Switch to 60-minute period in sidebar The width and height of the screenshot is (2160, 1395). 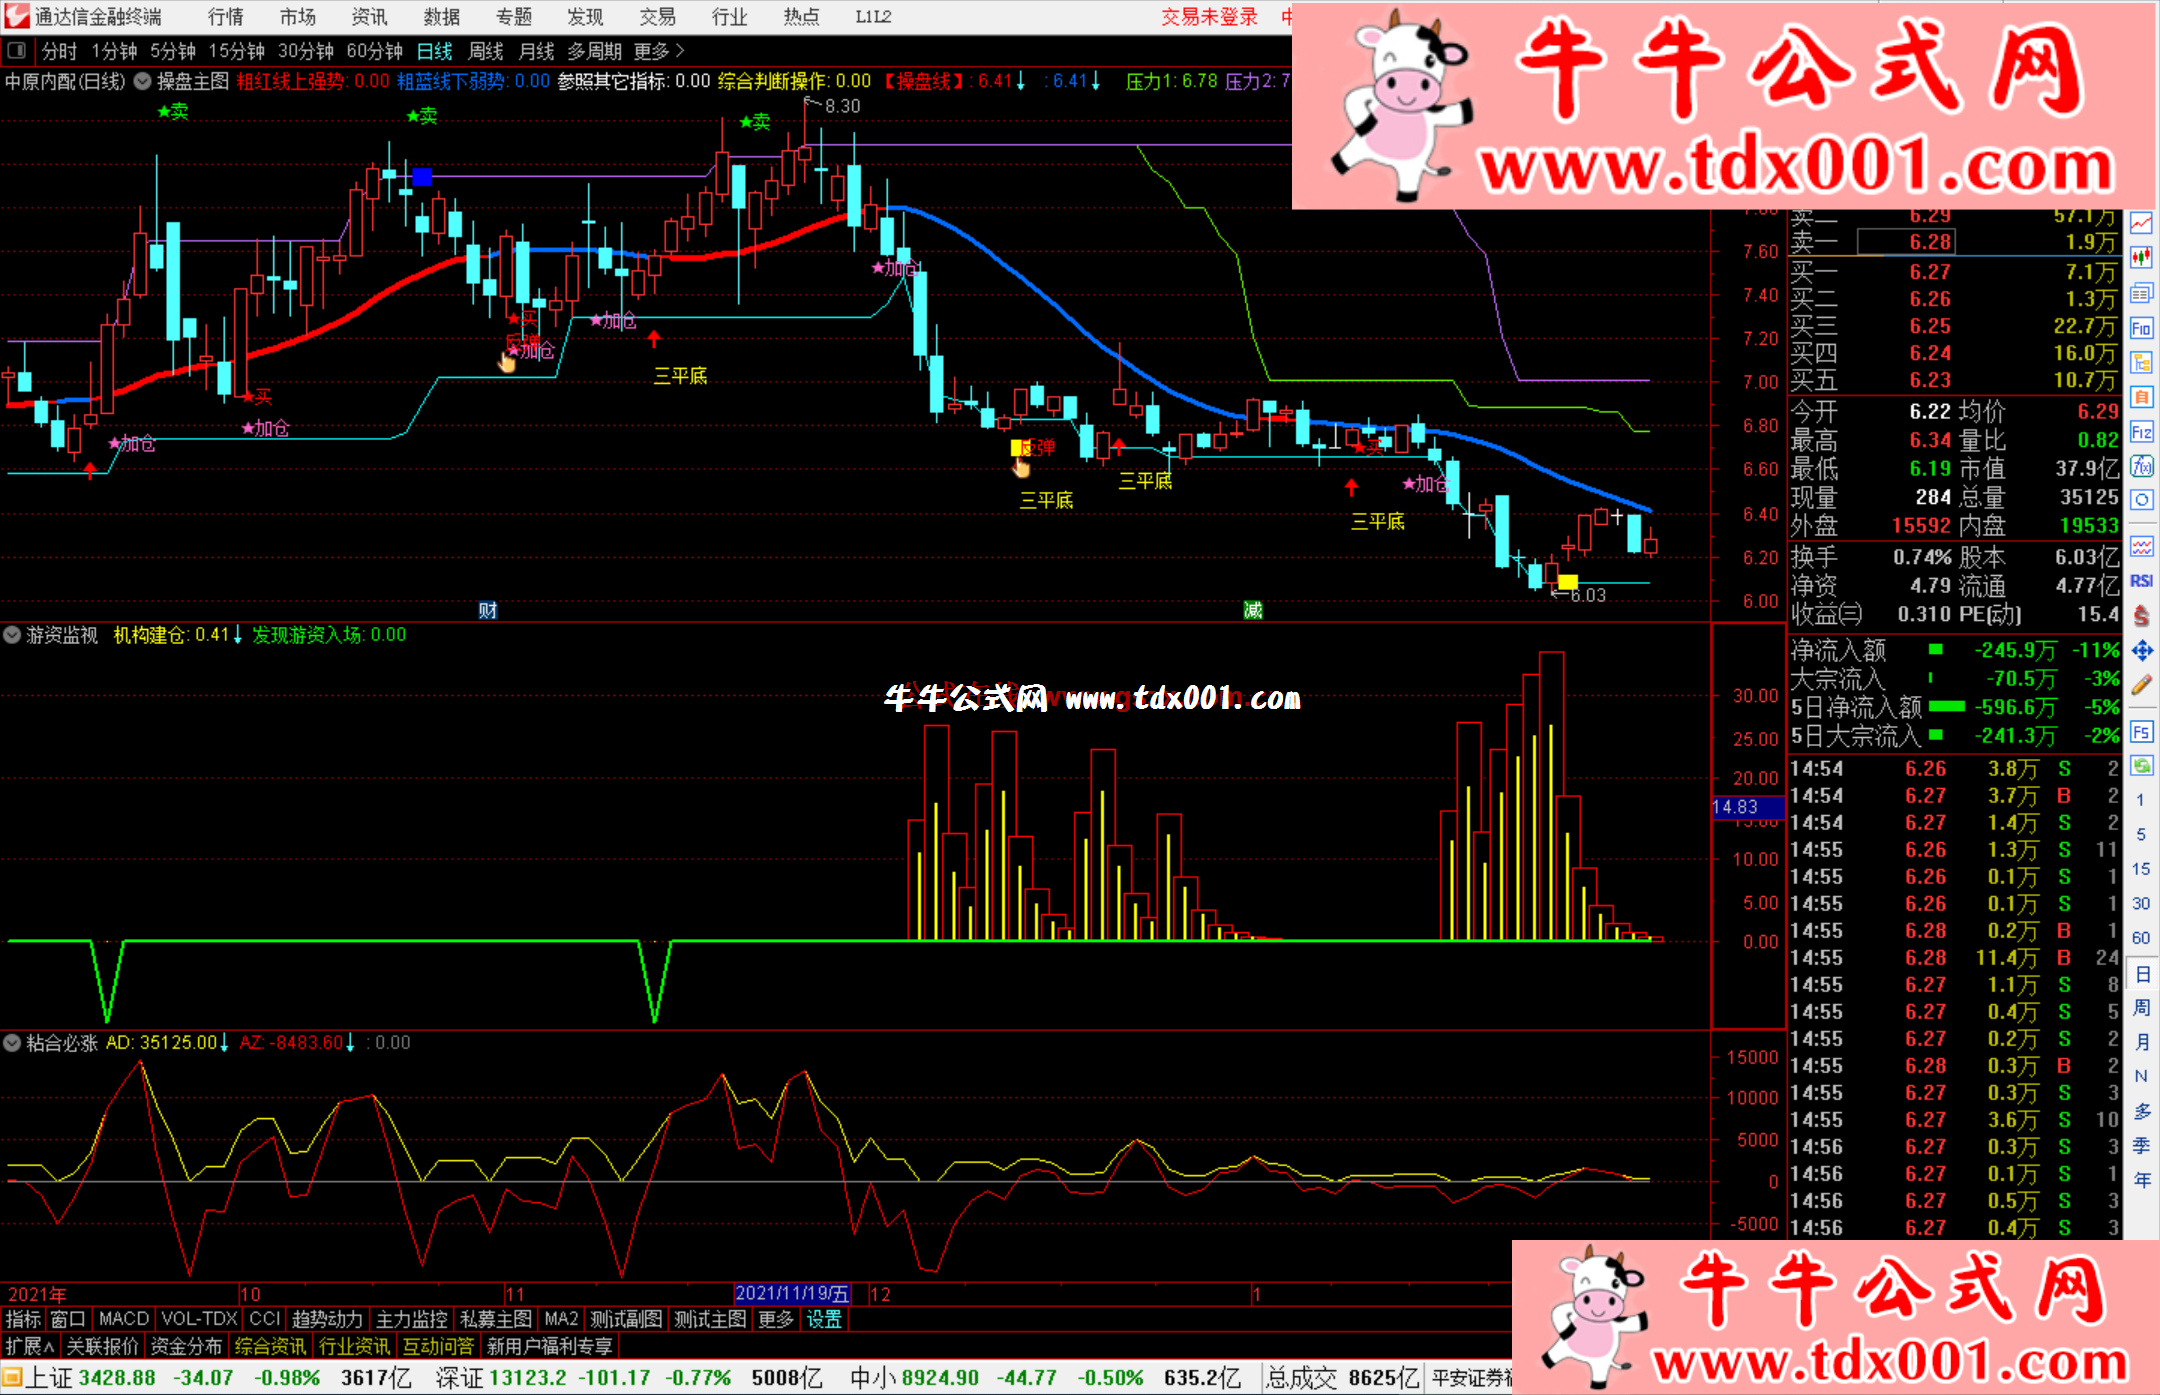coord(2140,938)
